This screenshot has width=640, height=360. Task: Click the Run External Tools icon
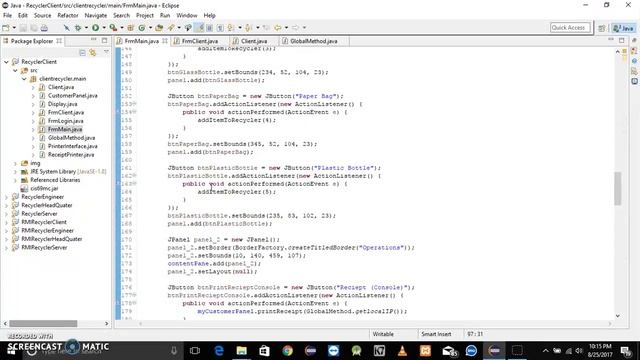click(113, 28)
